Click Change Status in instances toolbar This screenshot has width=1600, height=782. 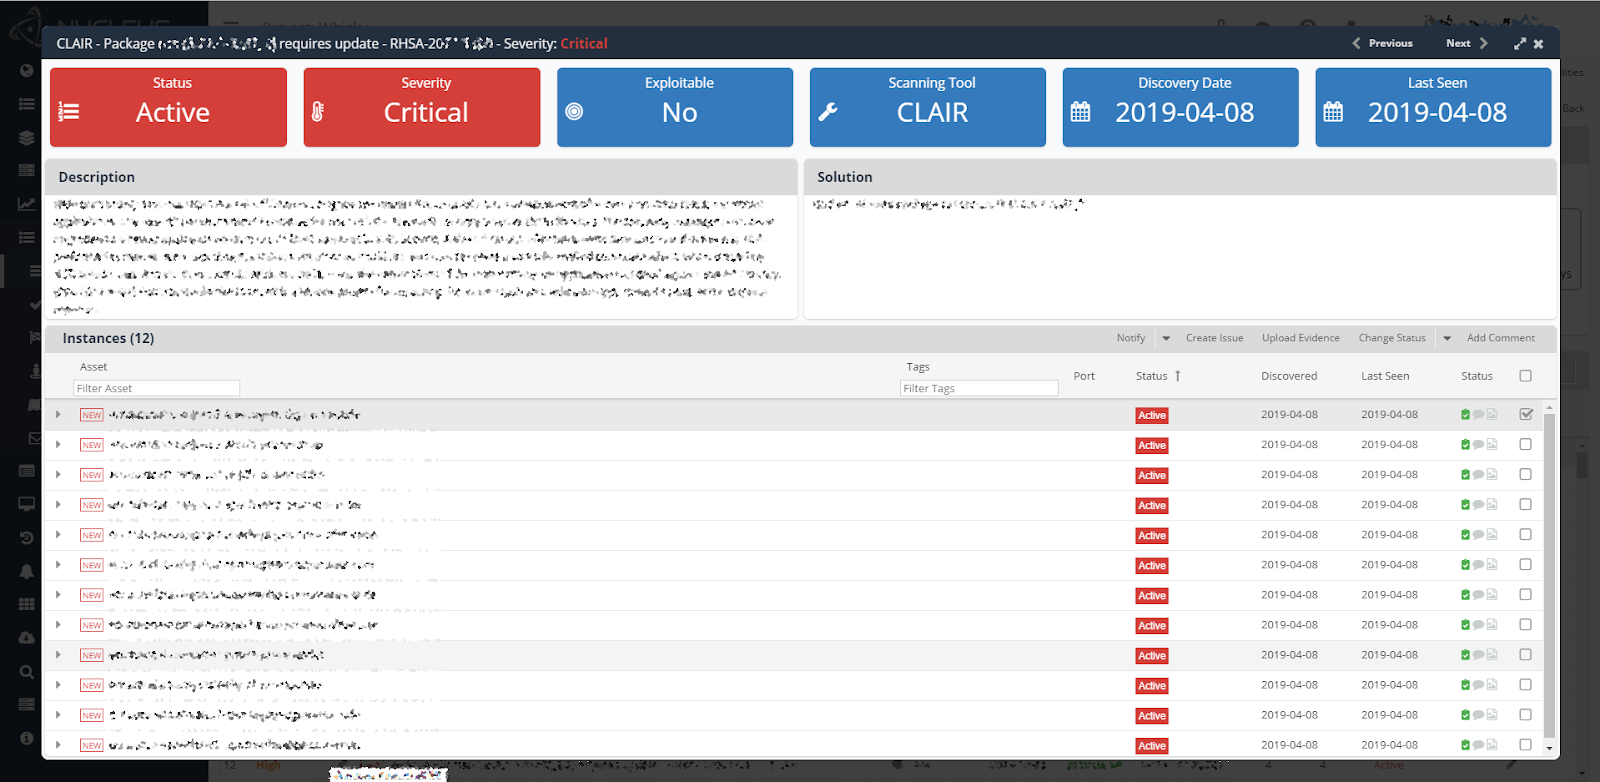coord(1392,338)
